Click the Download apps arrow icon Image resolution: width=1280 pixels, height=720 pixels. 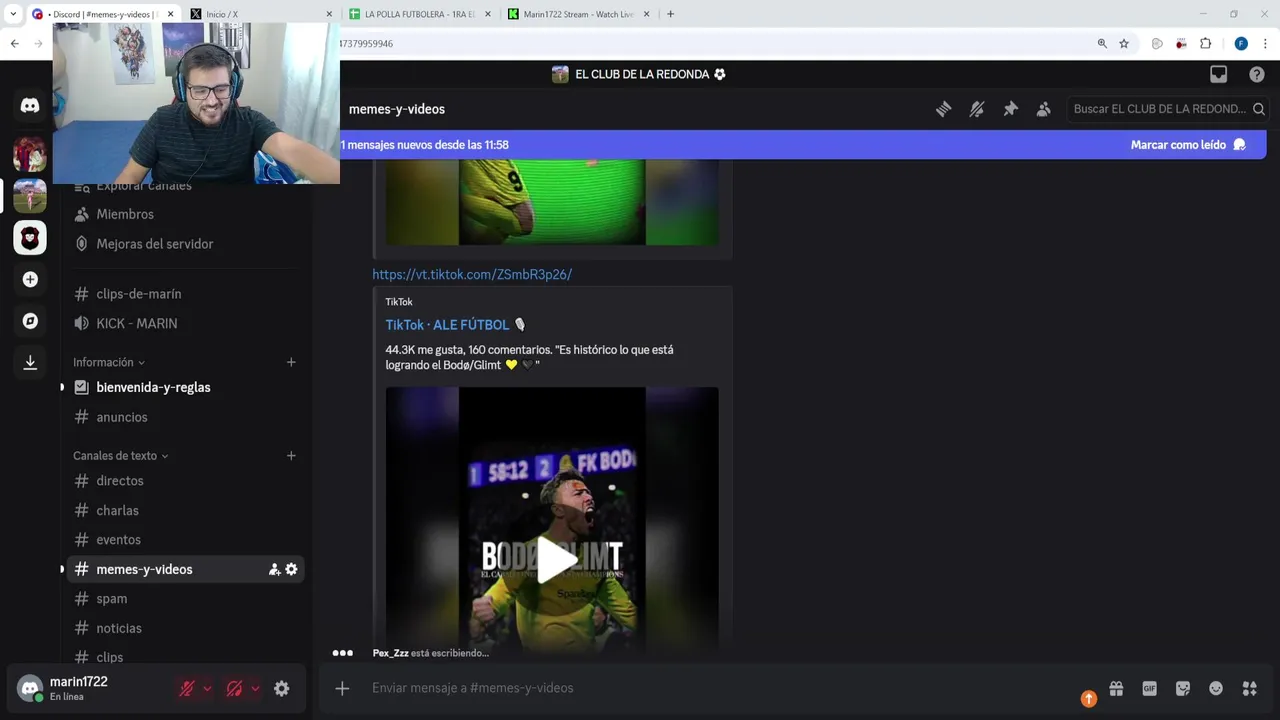(x=30, y=362)
